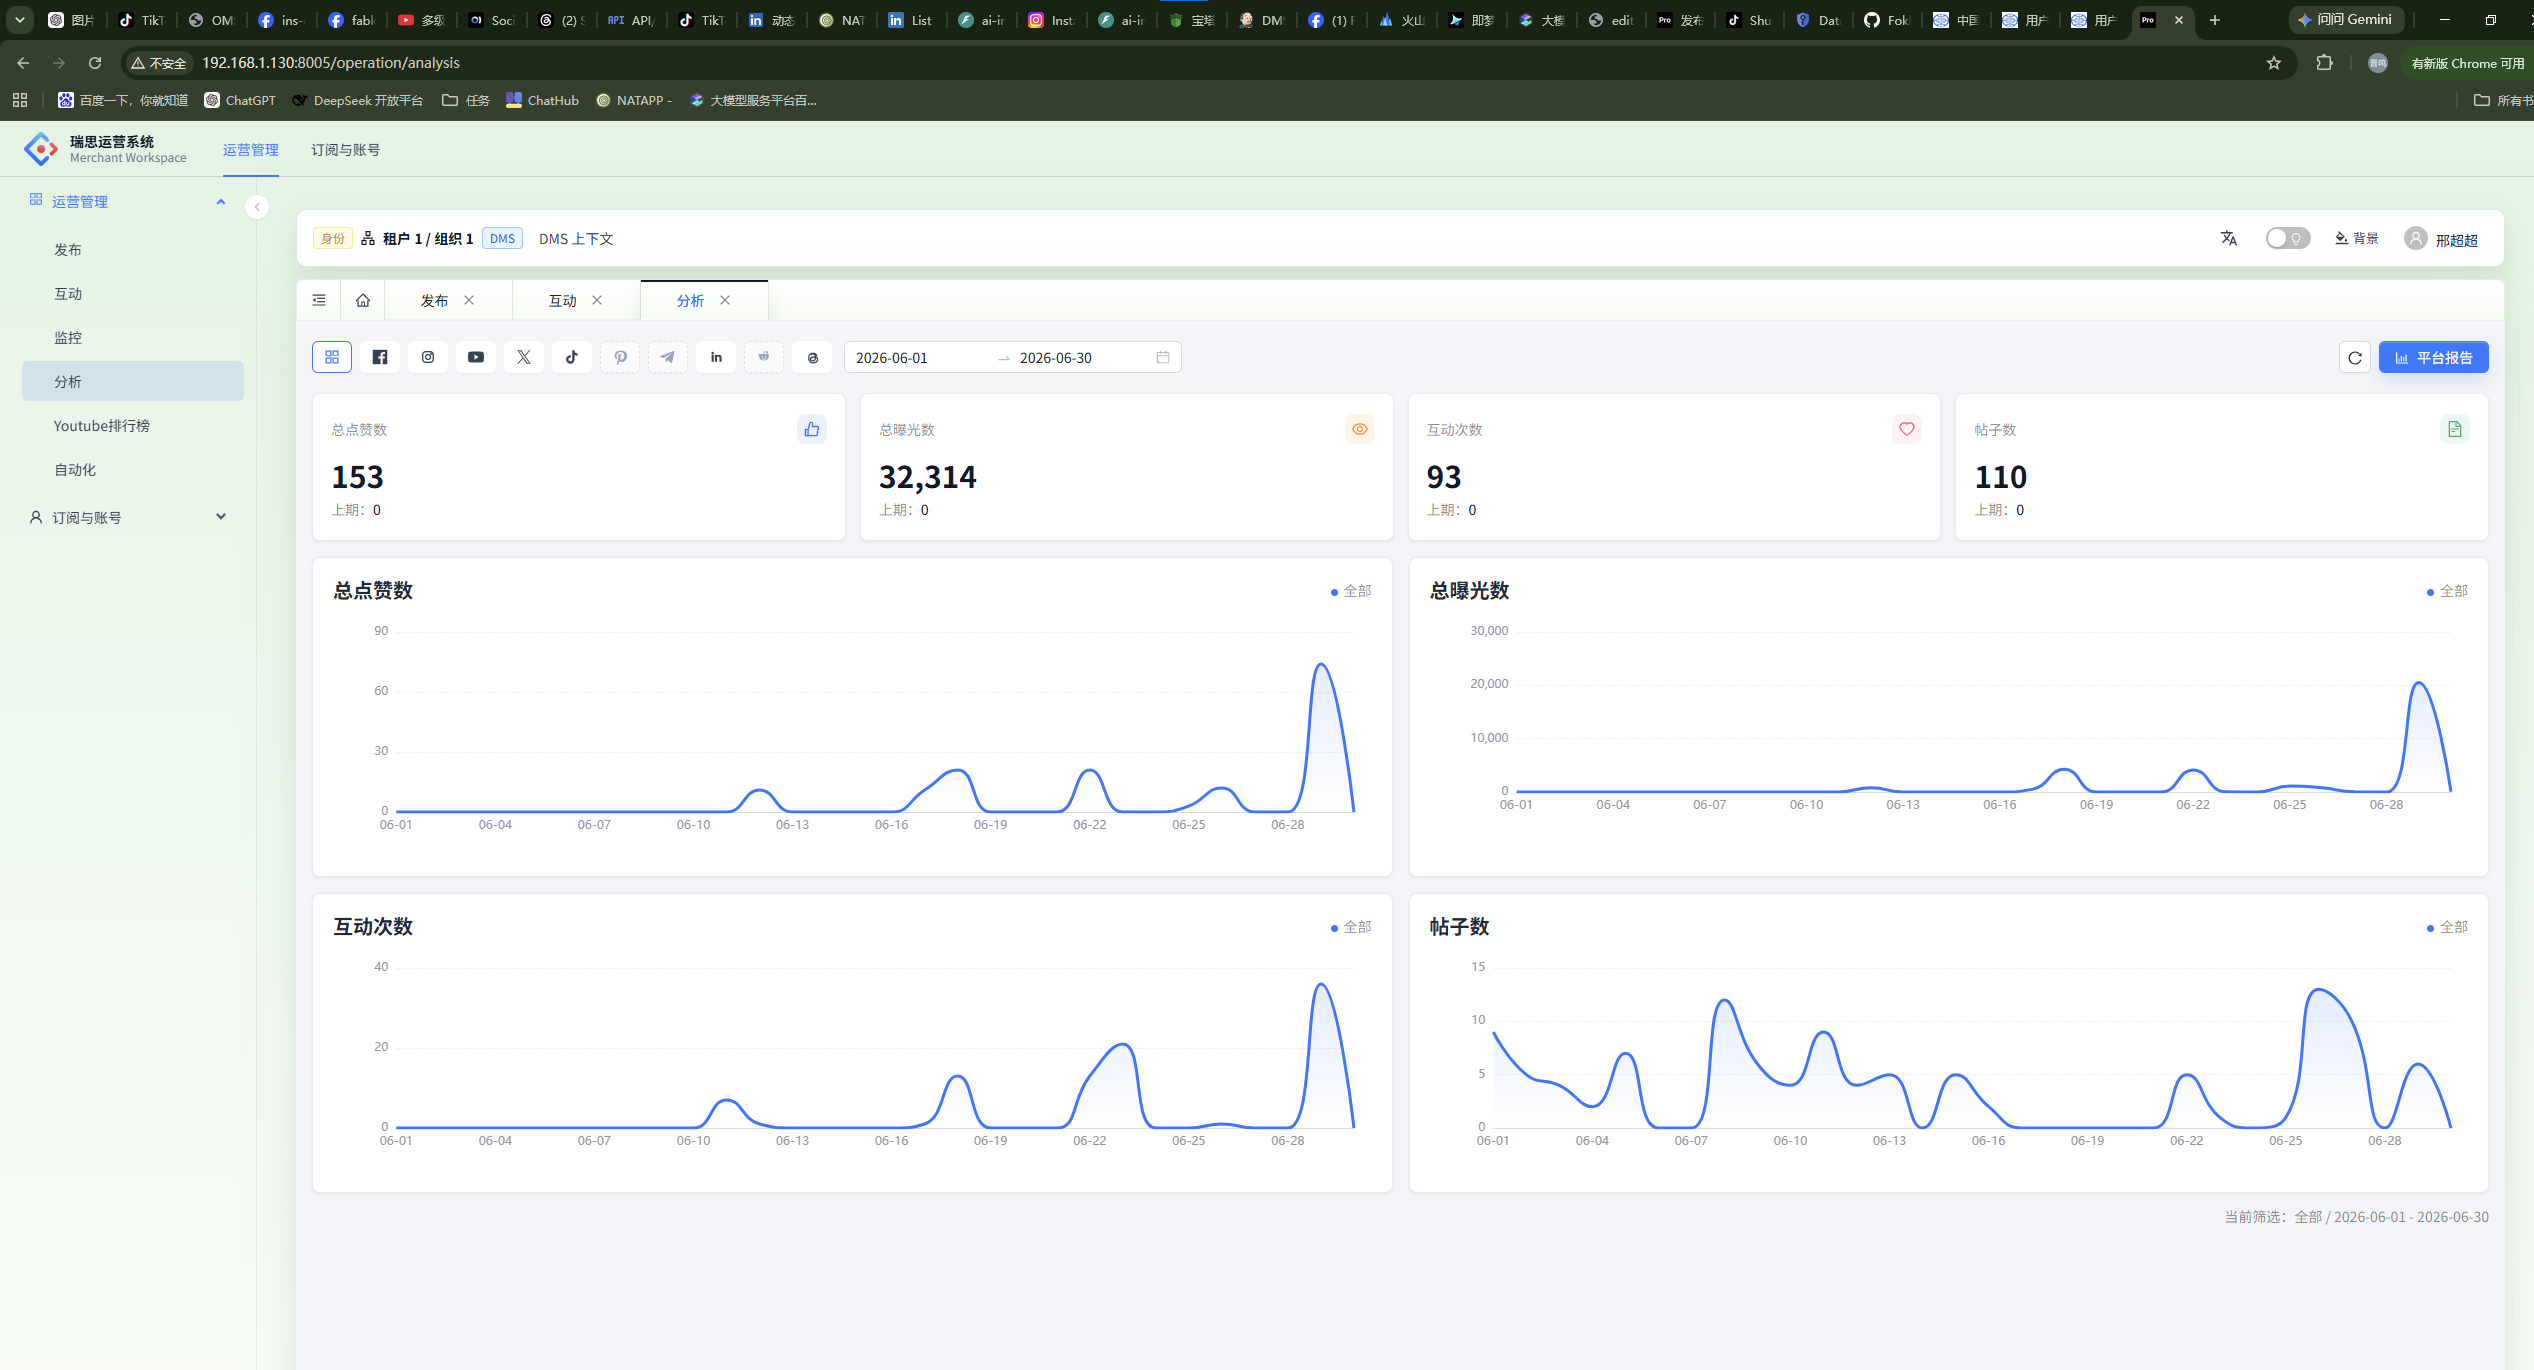Click heart icon on 互动次数 card

point(1907,429)
